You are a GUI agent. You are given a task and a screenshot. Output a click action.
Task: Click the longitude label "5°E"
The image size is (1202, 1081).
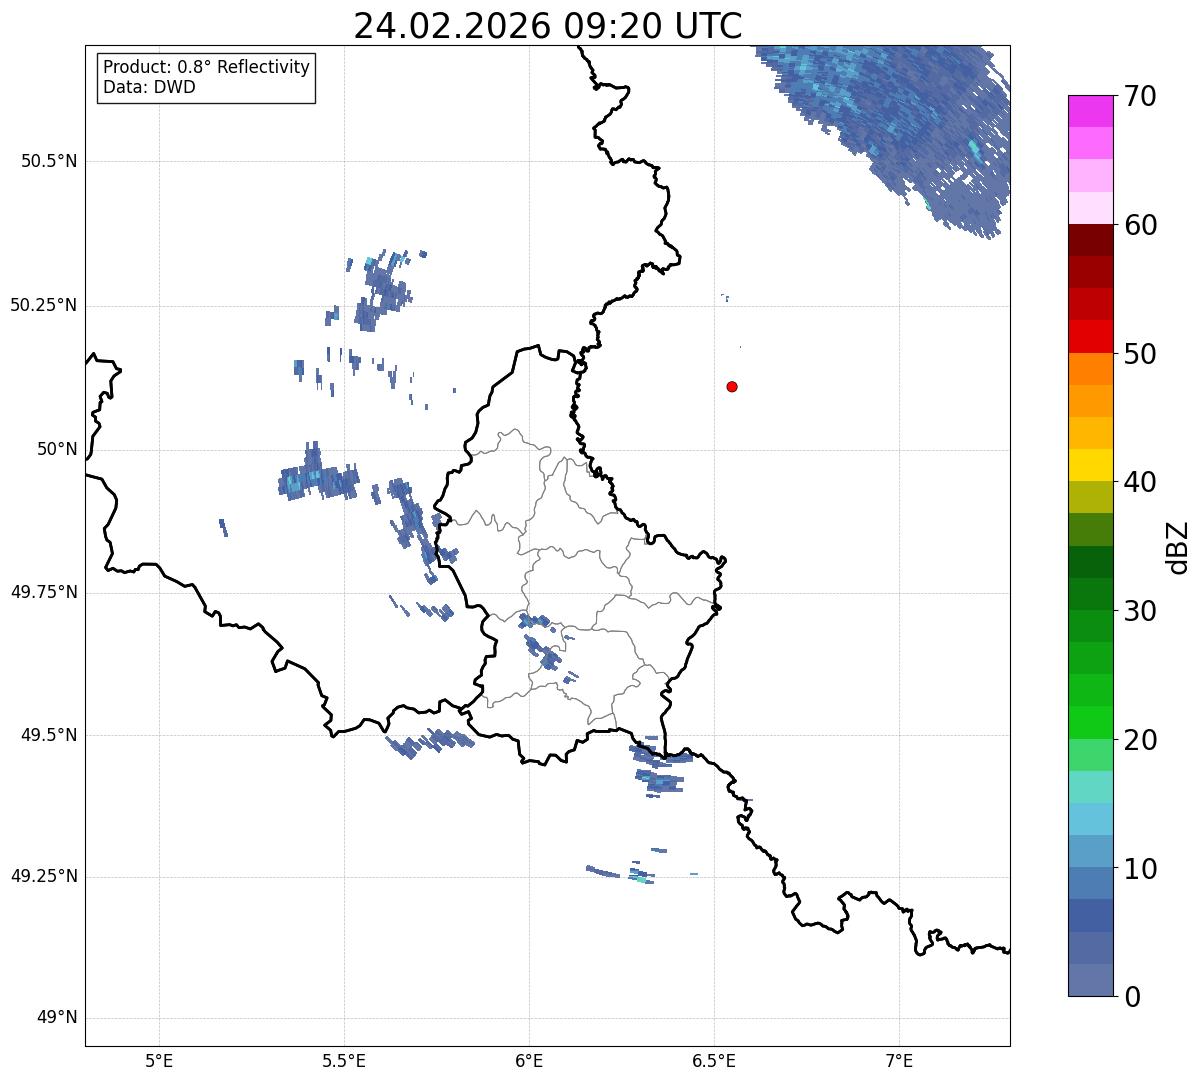159,1061
